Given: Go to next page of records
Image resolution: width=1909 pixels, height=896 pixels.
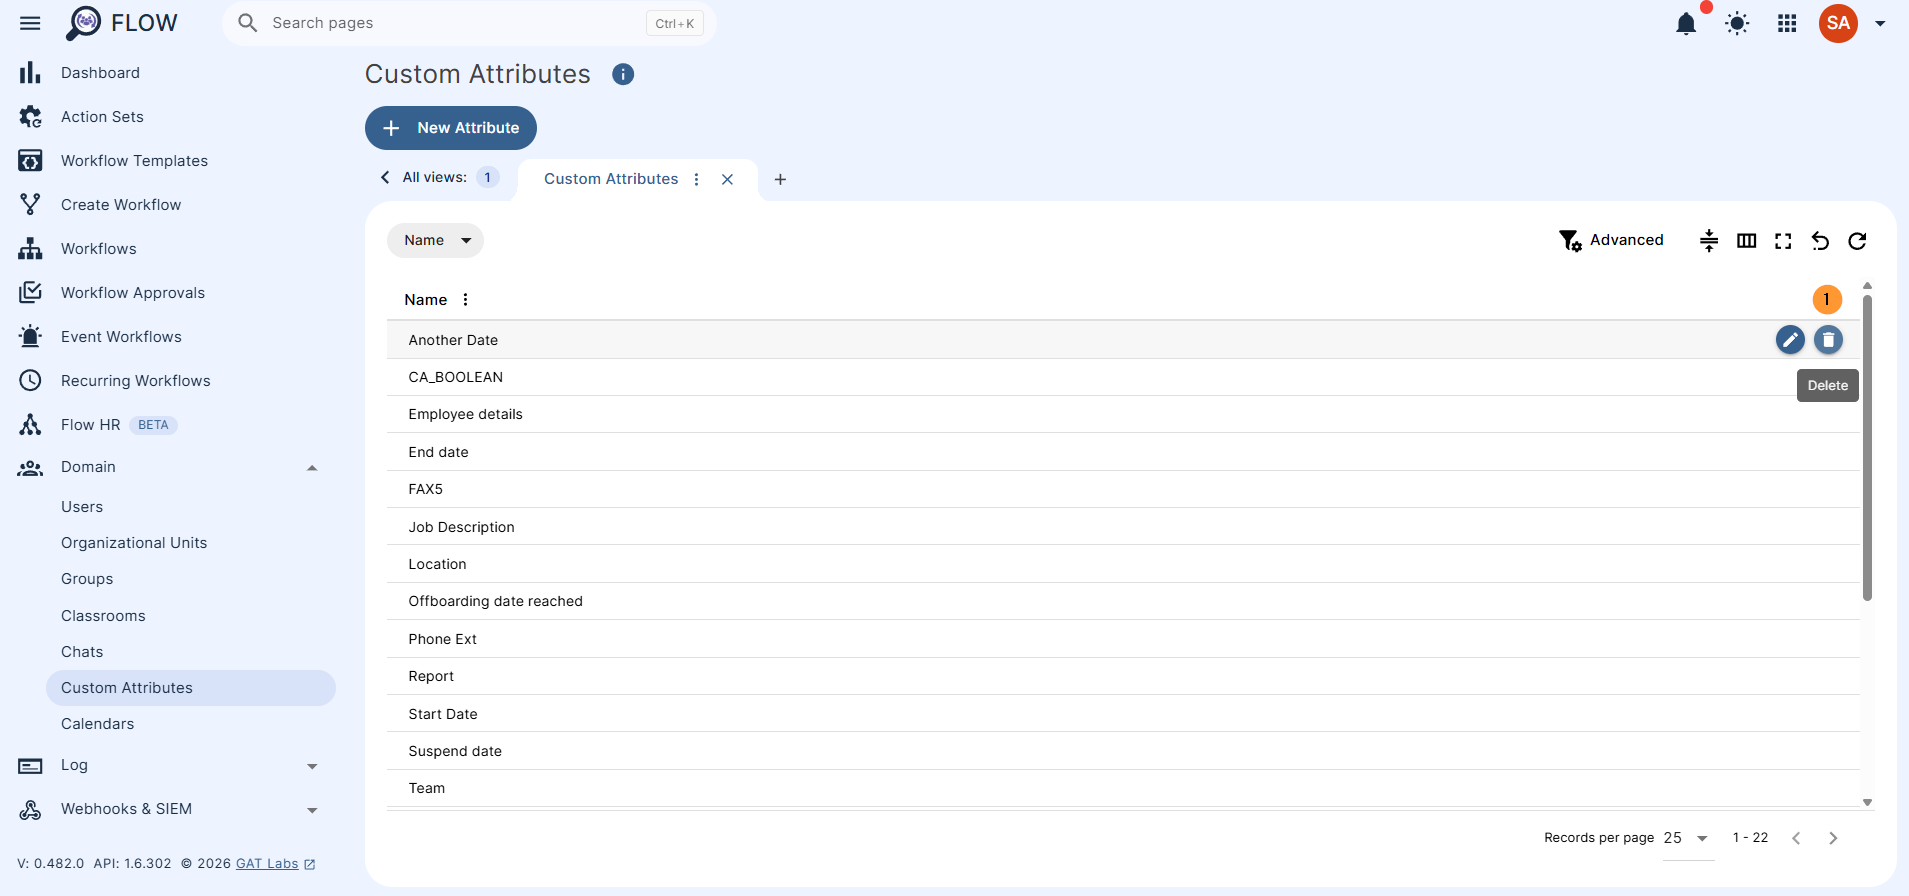Looking at the screenshot, I should pyautogui.click(x=1833, y=838).
